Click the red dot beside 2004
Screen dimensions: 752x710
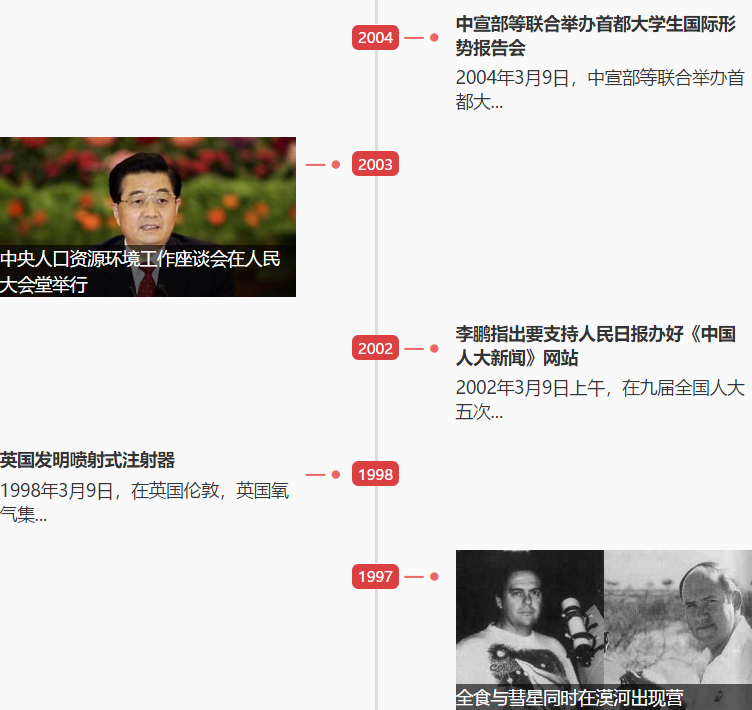434,37
